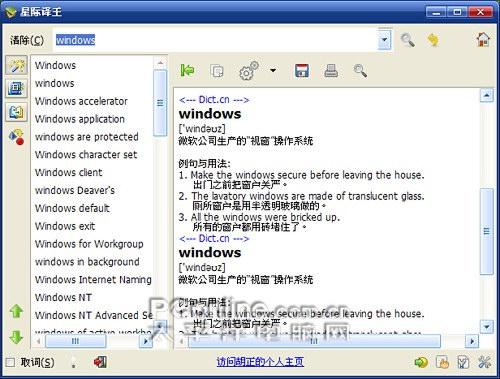Click the 清除(C) clear button
The image size is (500, 379).
(x=27, y=40)
